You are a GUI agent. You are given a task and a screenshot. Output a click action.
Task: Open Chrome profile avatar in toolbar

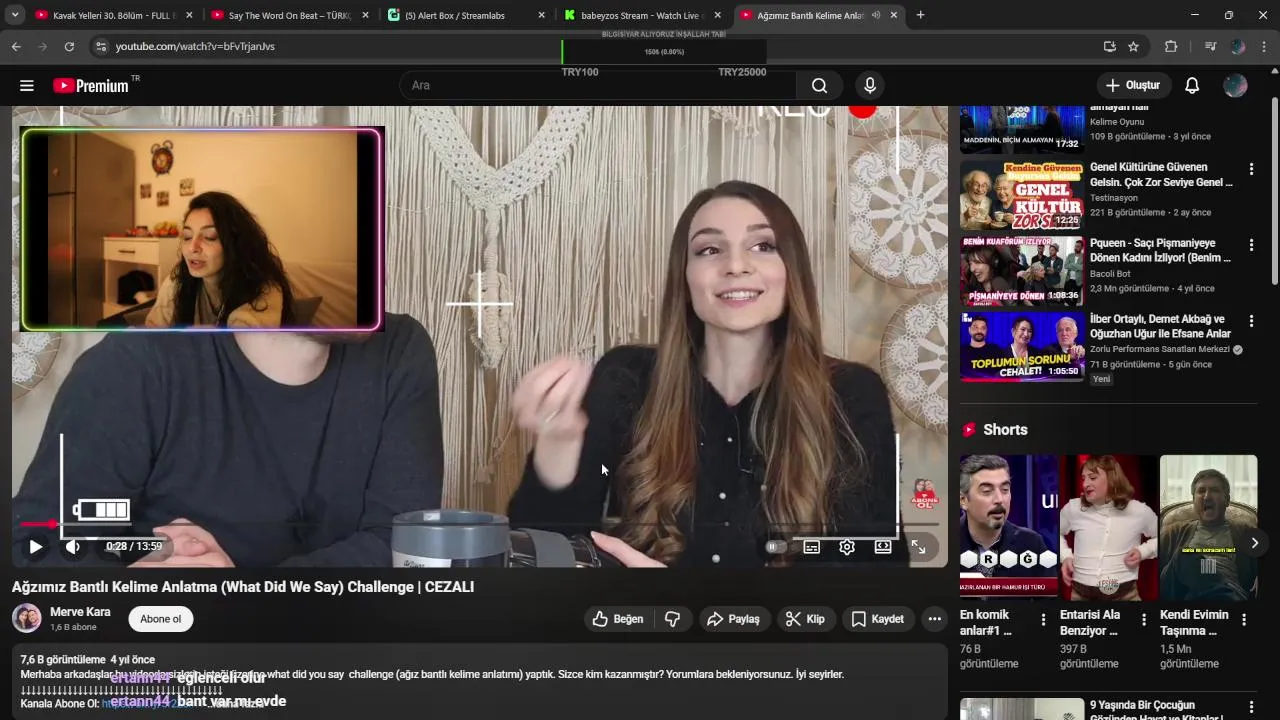coord(1238,46)
